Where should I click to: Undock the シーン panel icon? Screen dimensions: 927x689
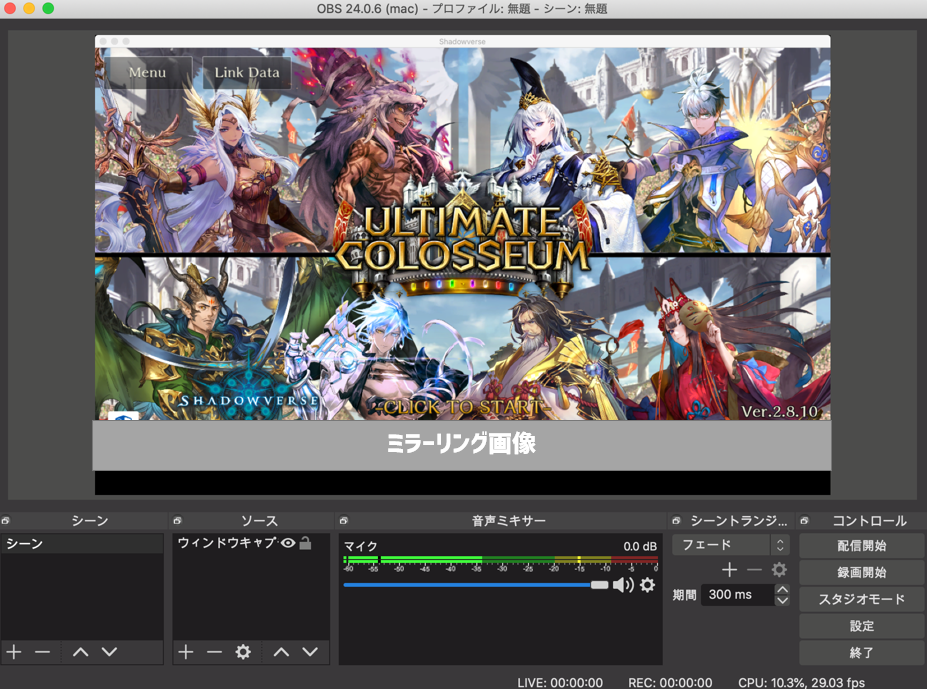tap(5, 520)
